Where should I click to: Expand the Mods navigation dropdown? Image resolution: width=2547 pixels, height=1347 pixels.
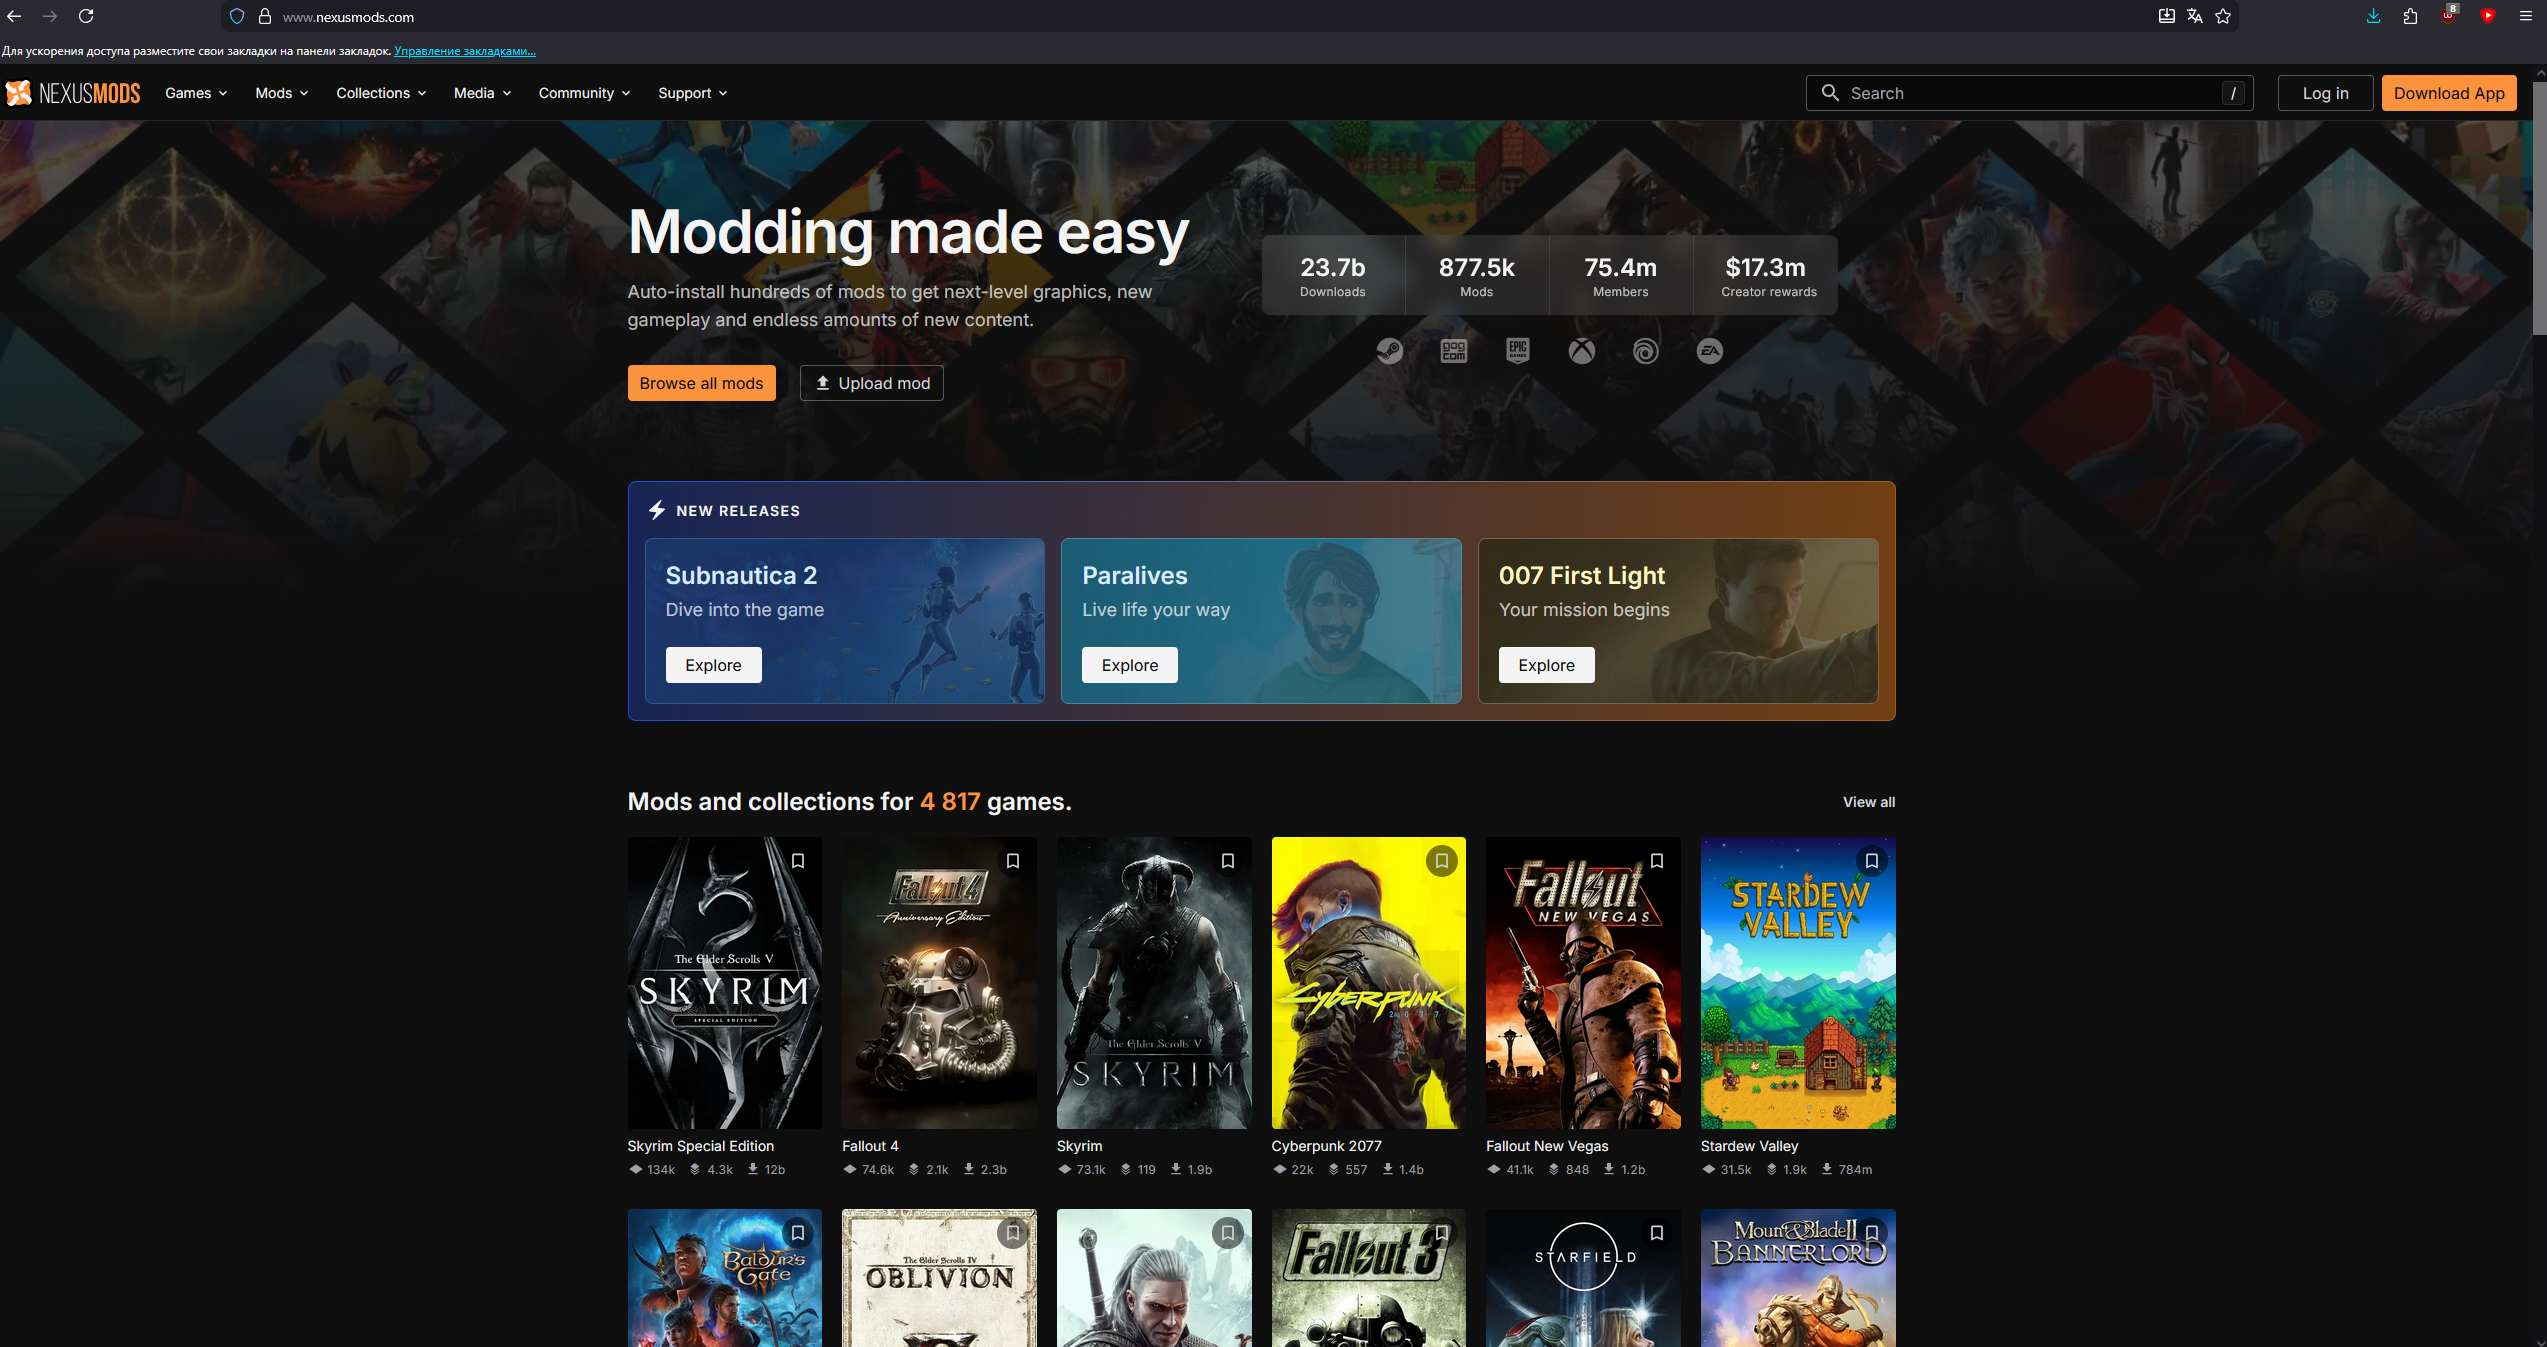coord(281,93)
